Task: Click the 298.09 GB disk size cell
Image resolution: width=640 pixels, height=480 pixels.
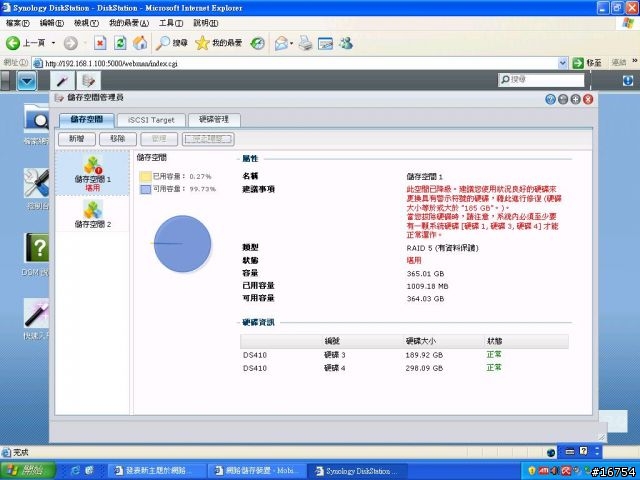Action: [x=424, y=368]
